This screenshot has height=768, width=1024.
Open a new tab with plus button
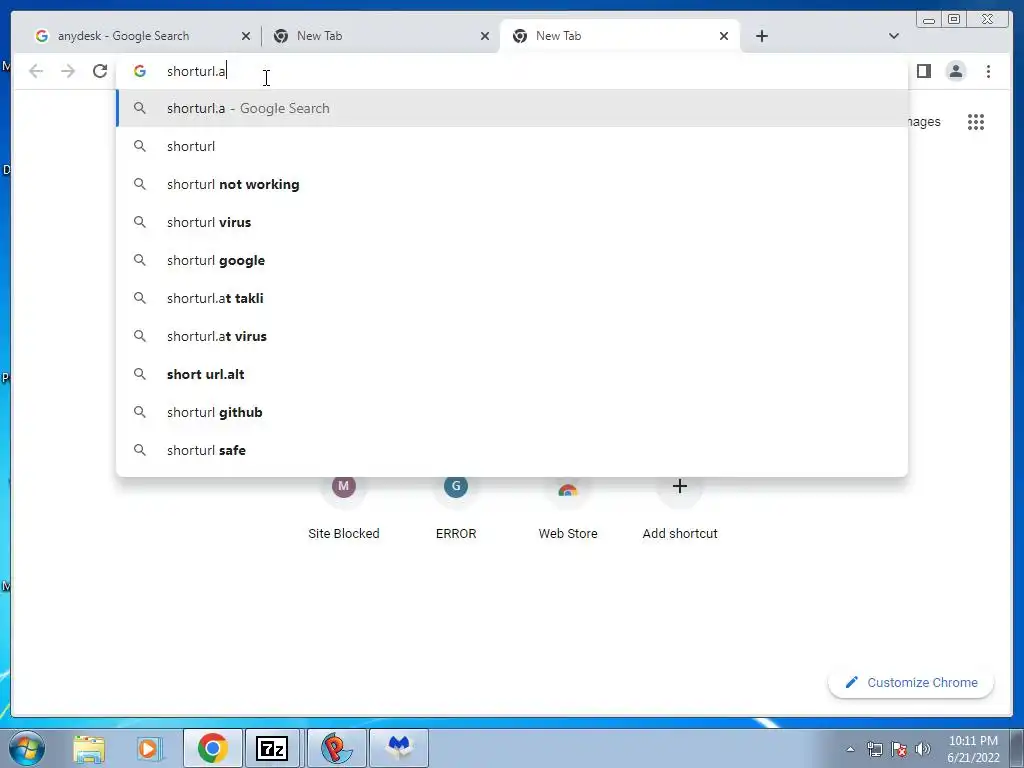coord(761,36)
